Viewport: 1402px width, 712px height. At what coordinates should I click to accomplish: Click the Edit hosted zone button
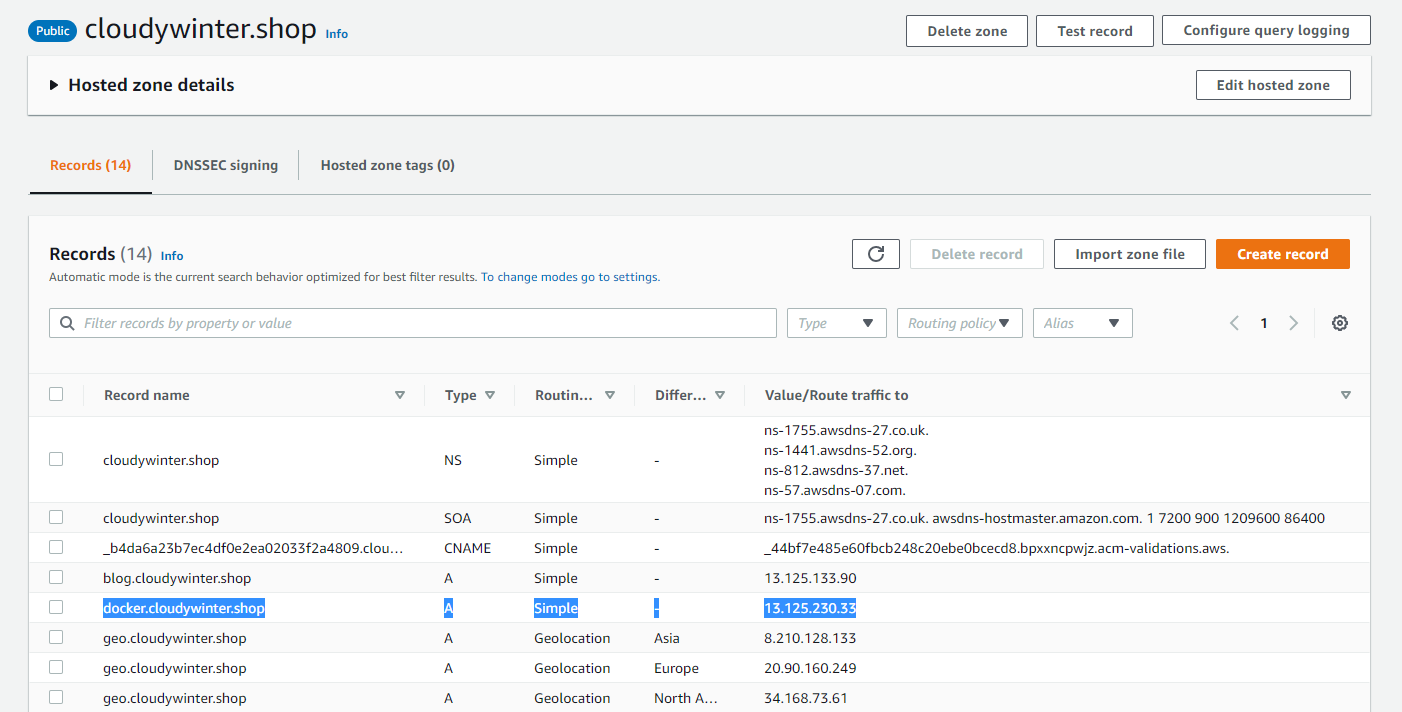point(1273,85)
